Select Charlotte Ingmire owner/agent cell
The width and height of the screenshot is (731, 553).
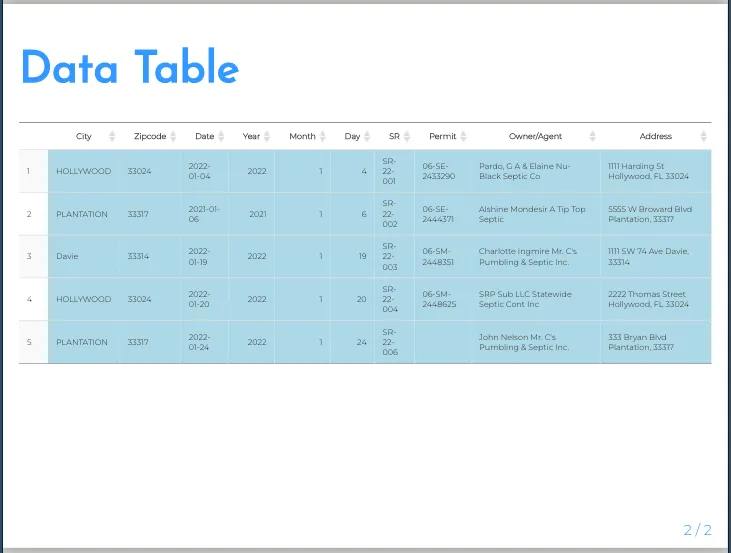point(535,256)
